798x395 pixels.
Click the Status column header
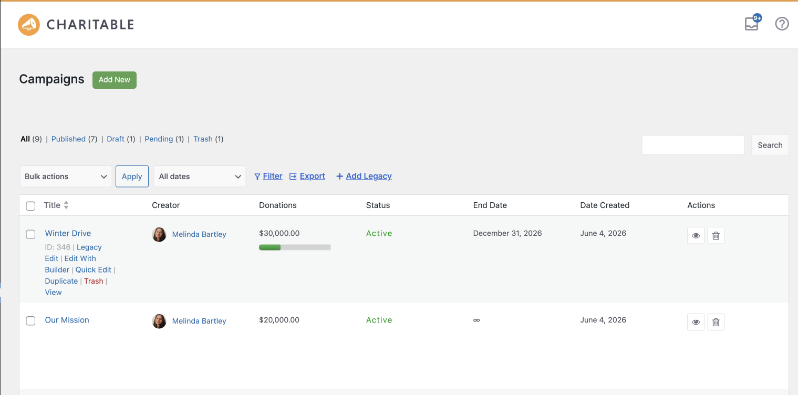coord(378,205)
